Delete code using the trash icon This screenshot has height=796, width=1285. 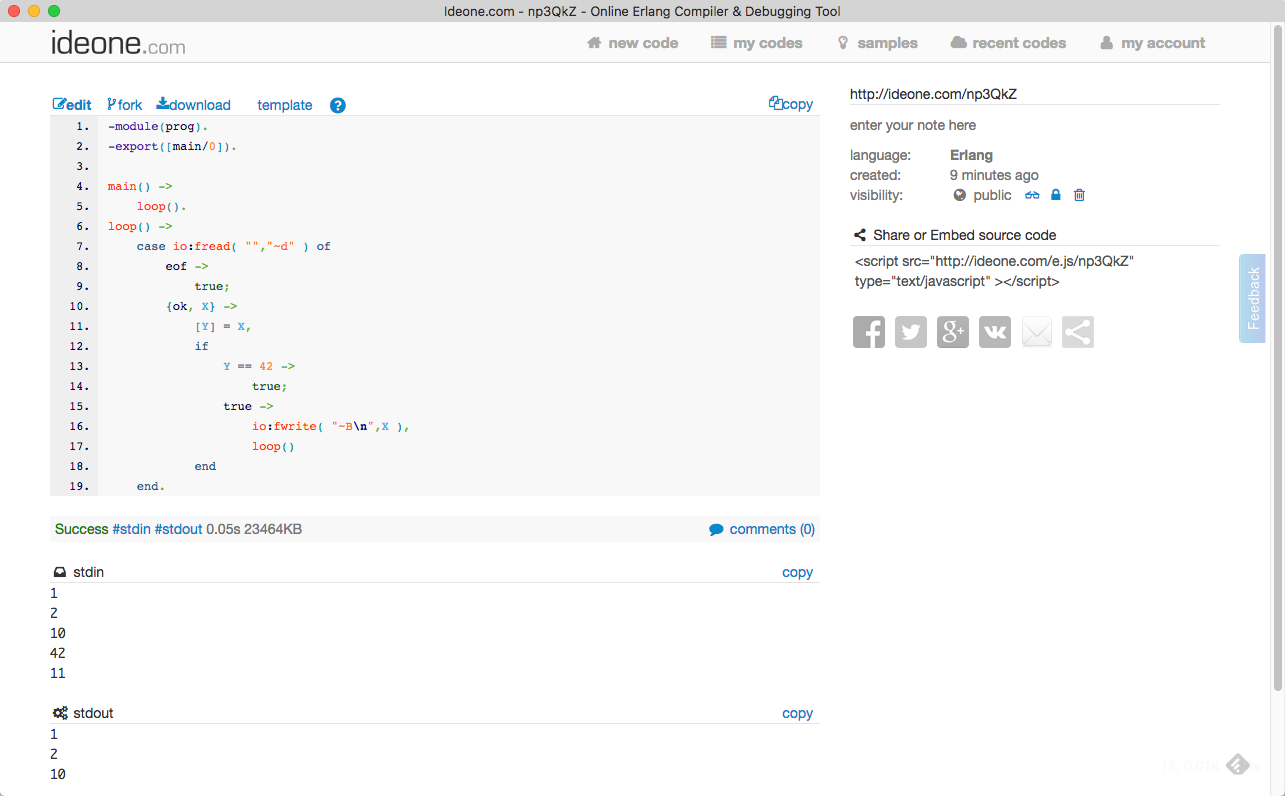[x=1079, y=195]
